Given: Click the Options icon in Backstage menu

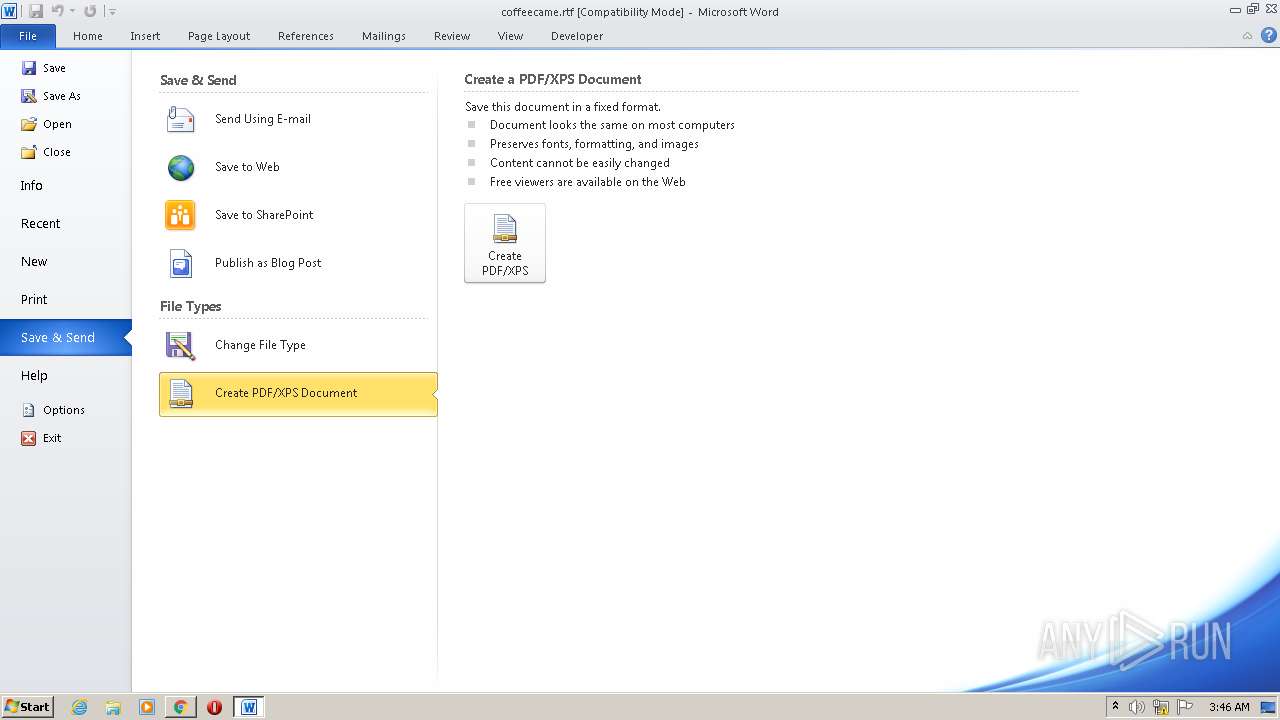Looking at the screenshot, I should pos(29,410).
